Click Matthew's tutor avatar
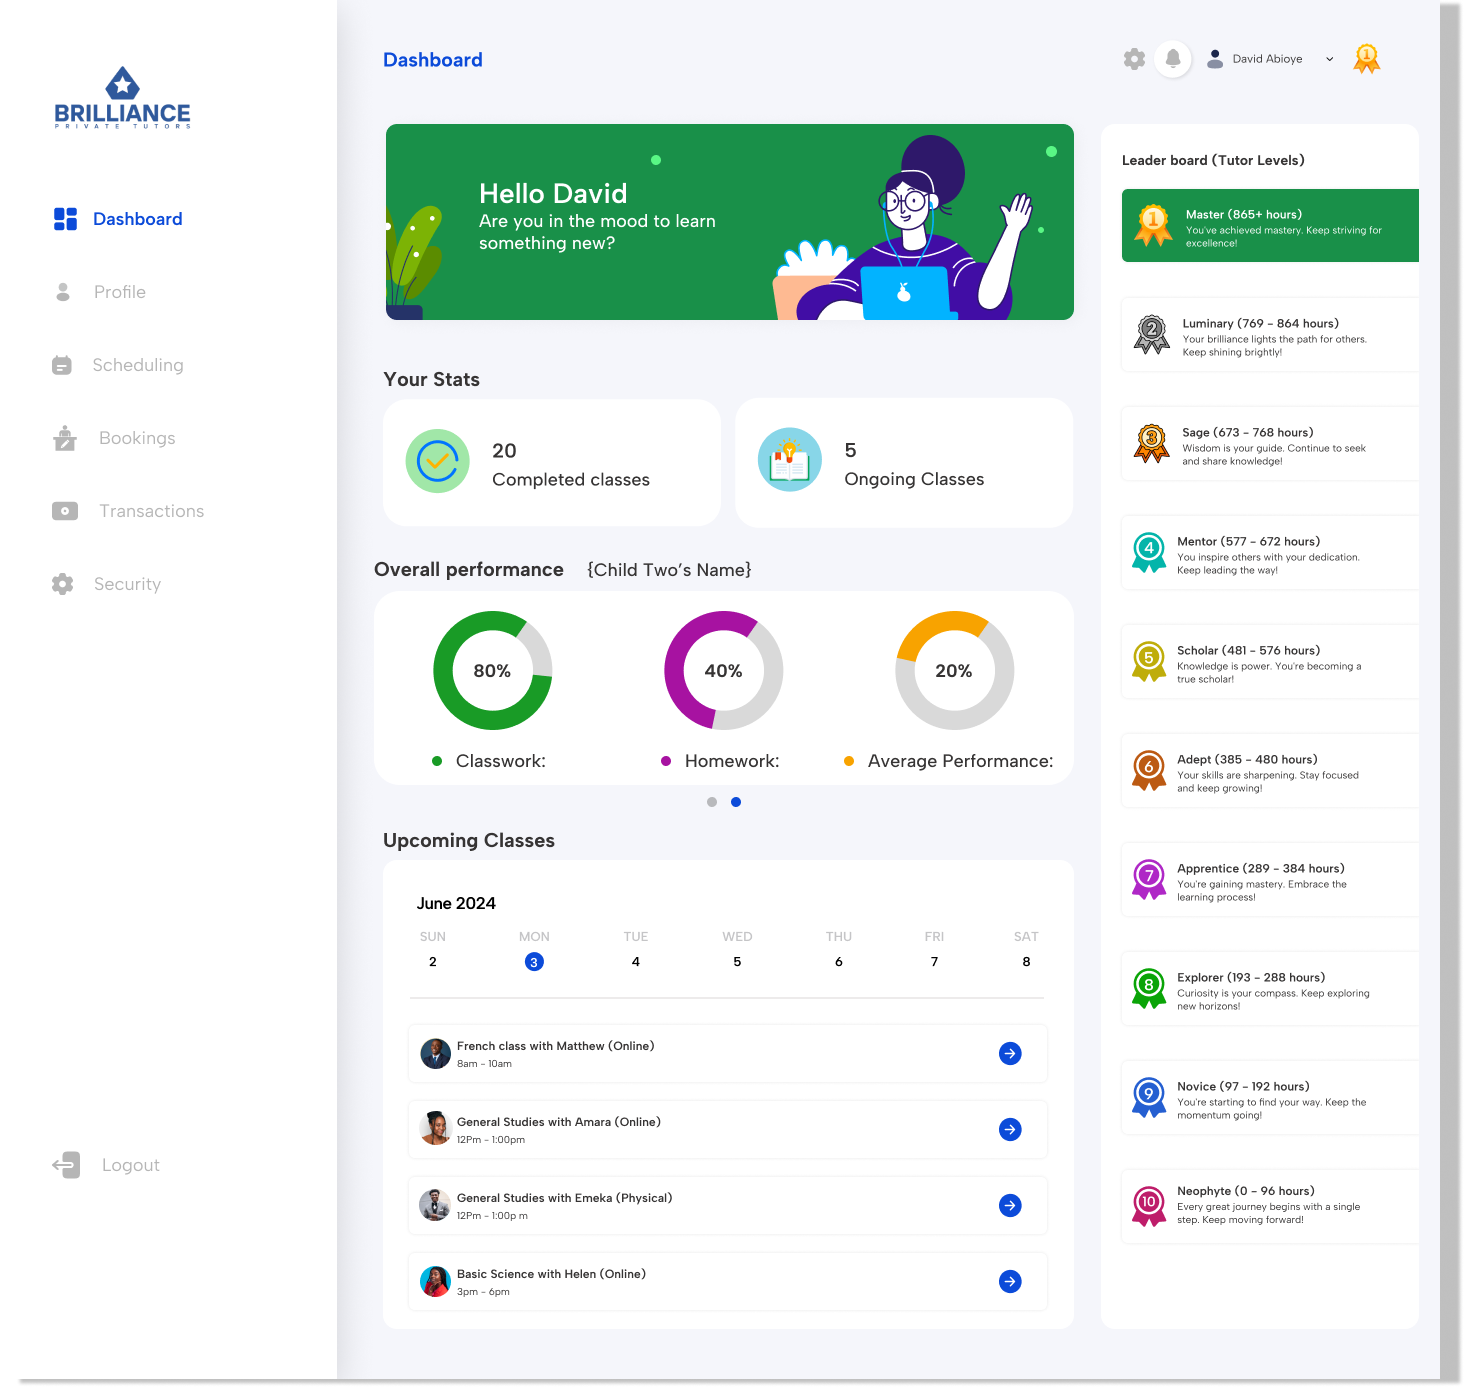The width and height of the screenshot is (1464, 1387). click(x=435, y=1053)
